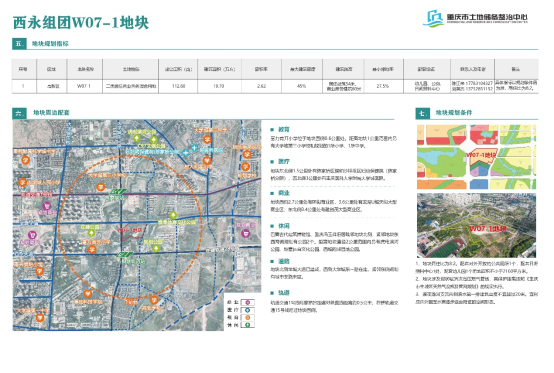This screenshot has width=554, height=373.
Task: Click the 商业 heading in surrounding facilities
Action: 284,193
